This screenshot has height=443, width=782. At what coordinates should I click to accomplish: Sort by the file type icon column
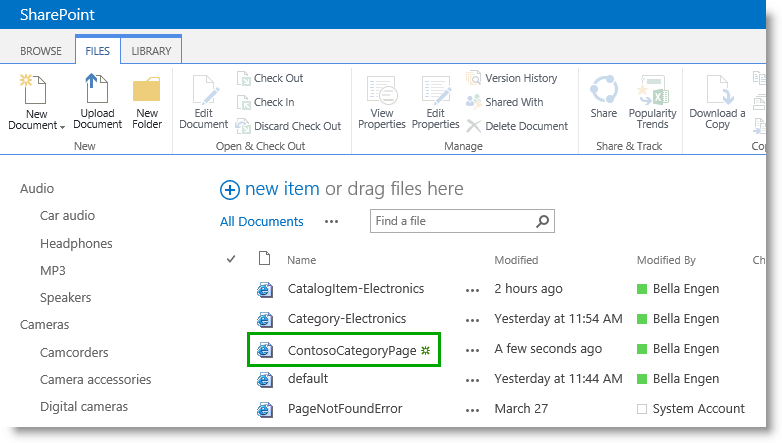click(x=264, y=258)
